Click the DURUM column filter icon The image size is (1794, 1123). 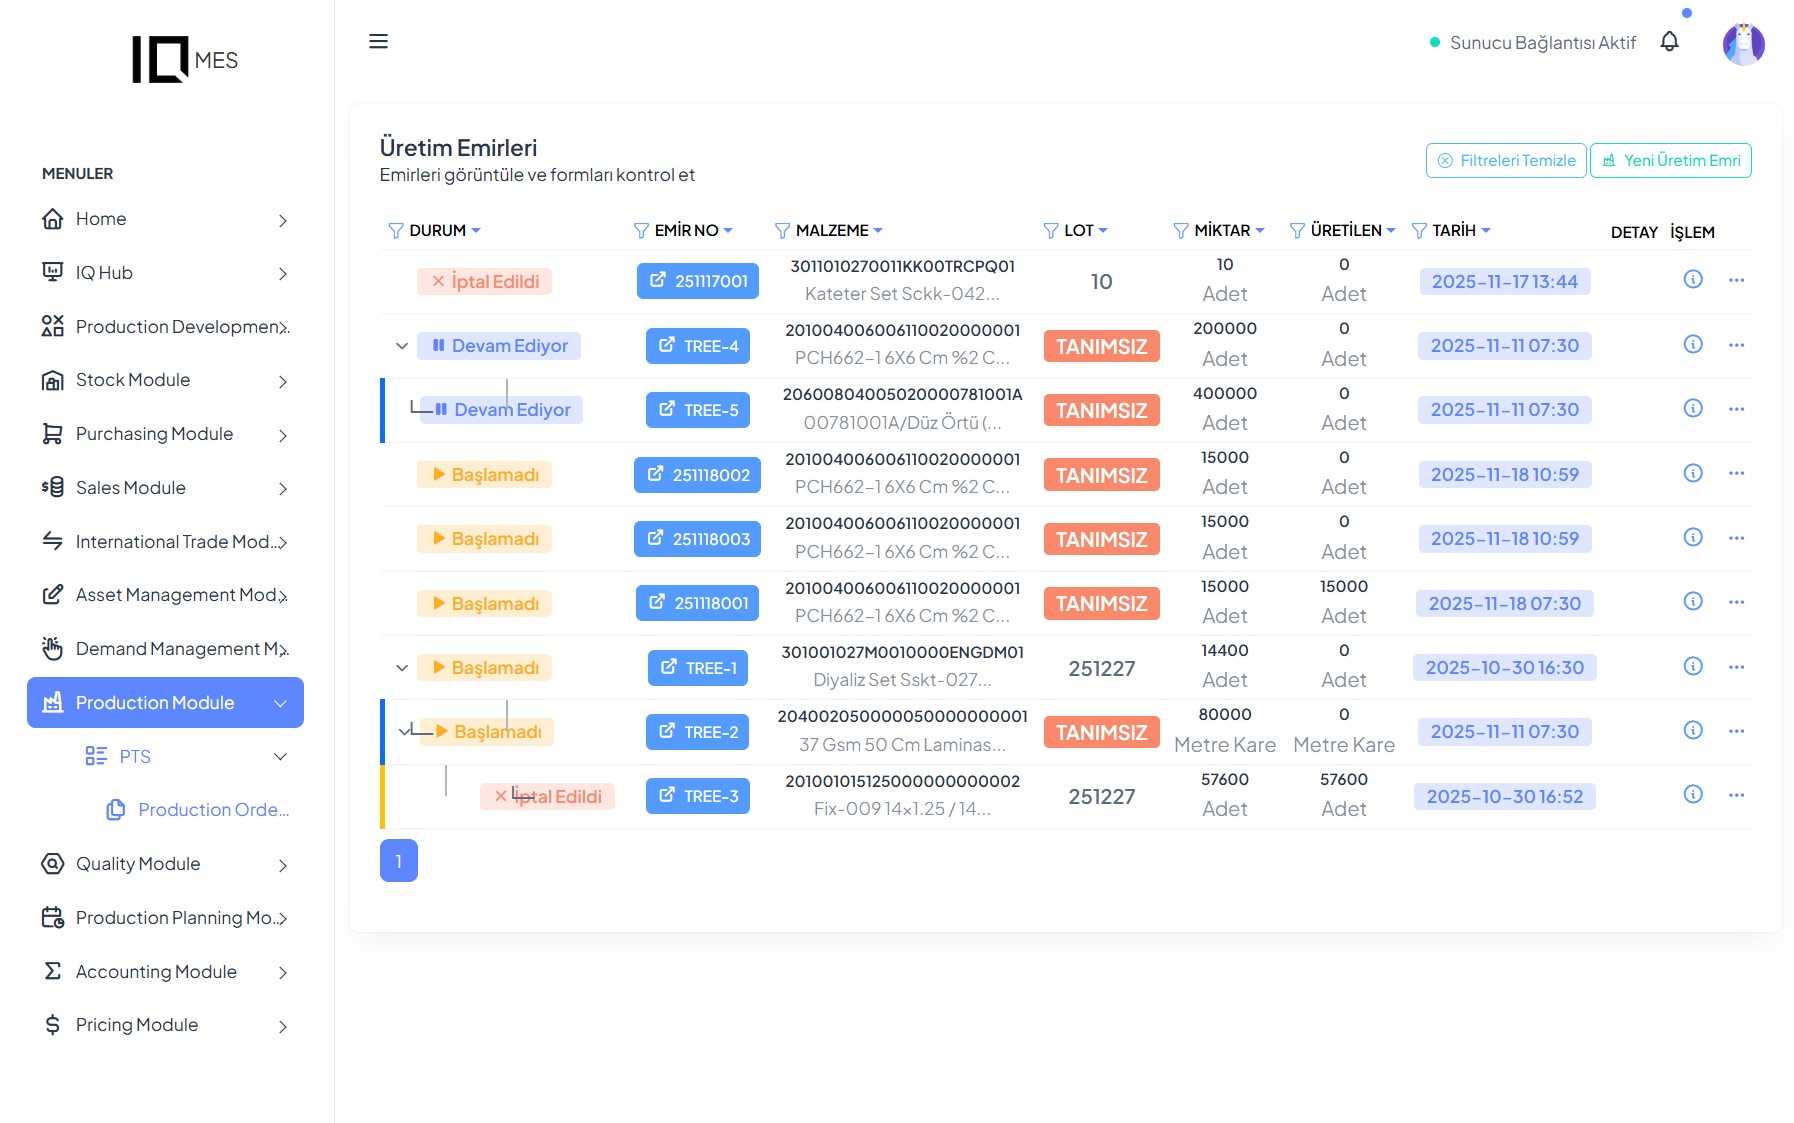point(395,231)
